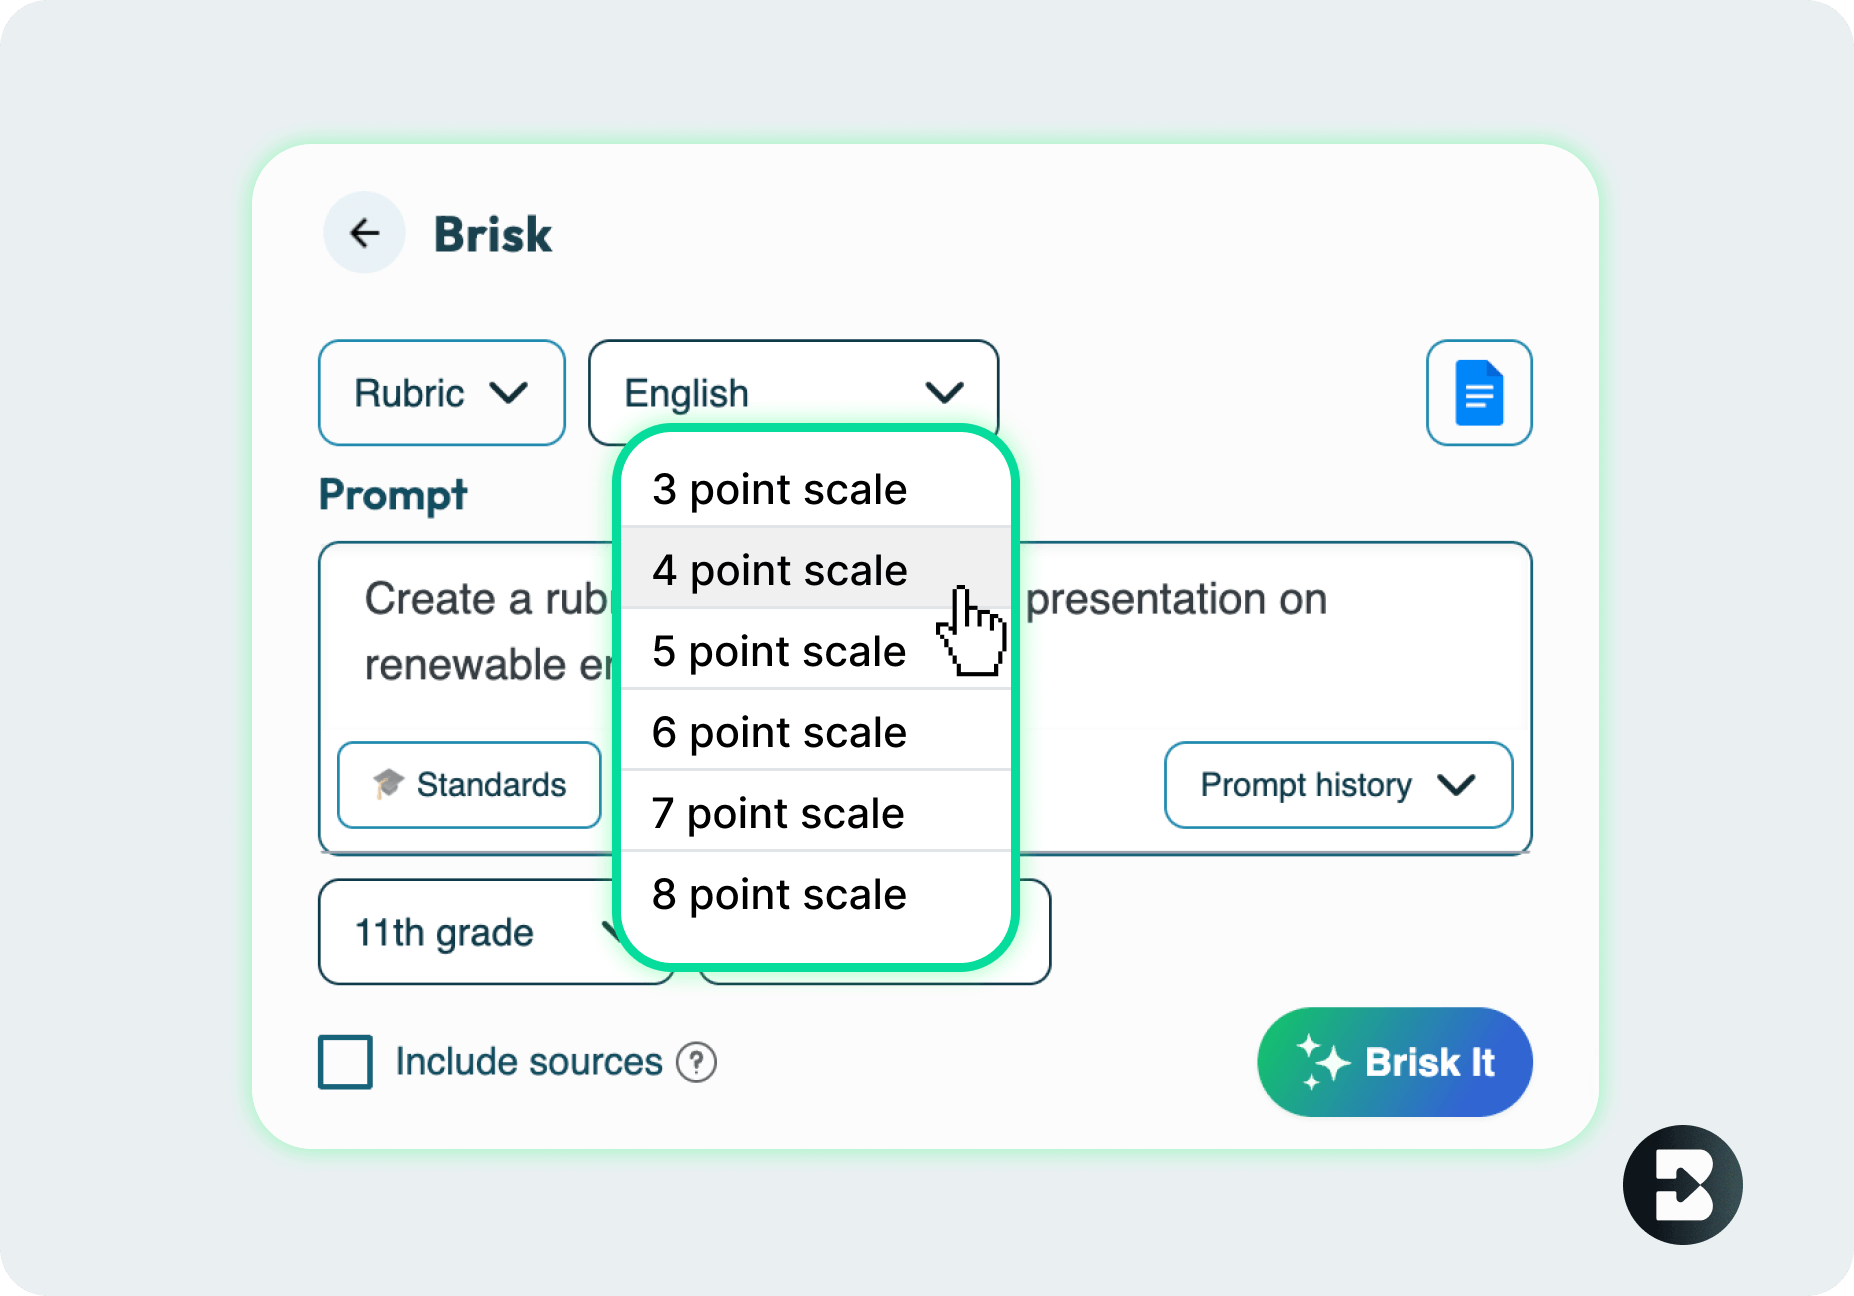Open the Google Docs file icon
The width and height of the screenshot is (1854, 1296).
pyautogui.click(x=1478, y=393)
